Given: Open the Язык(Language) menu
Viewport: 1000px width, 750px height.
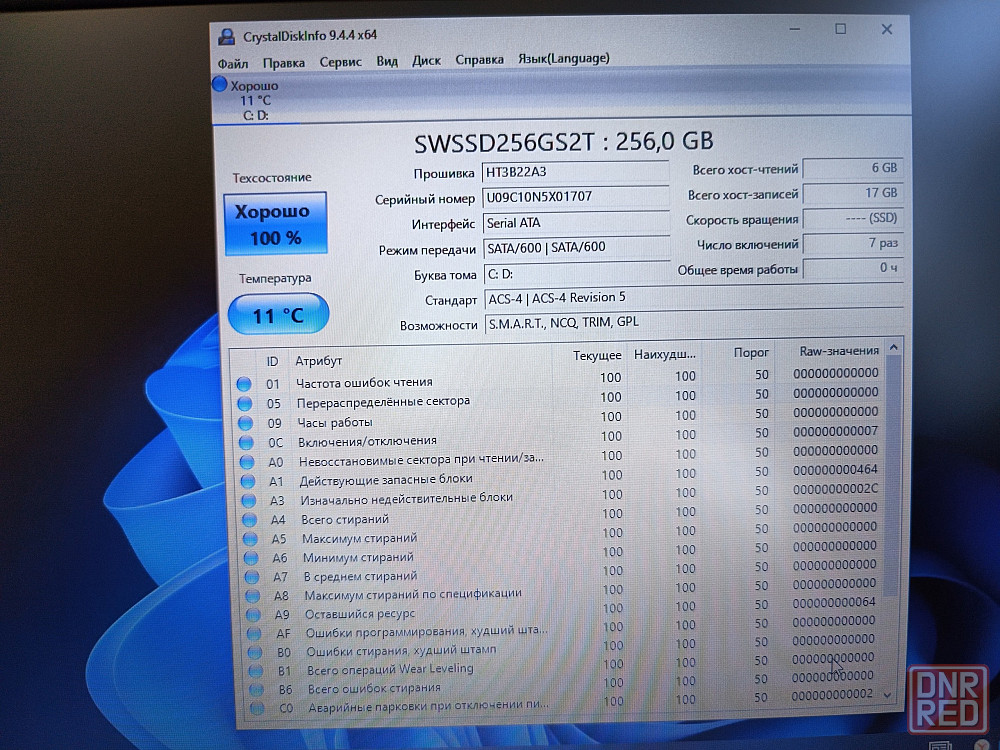Looking at the screenshot, I should point(563,58).
